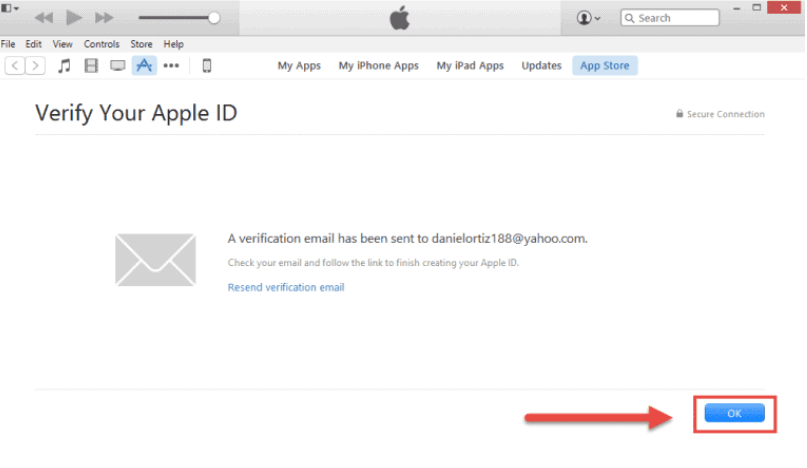Switch to the Music library icon

64,66
